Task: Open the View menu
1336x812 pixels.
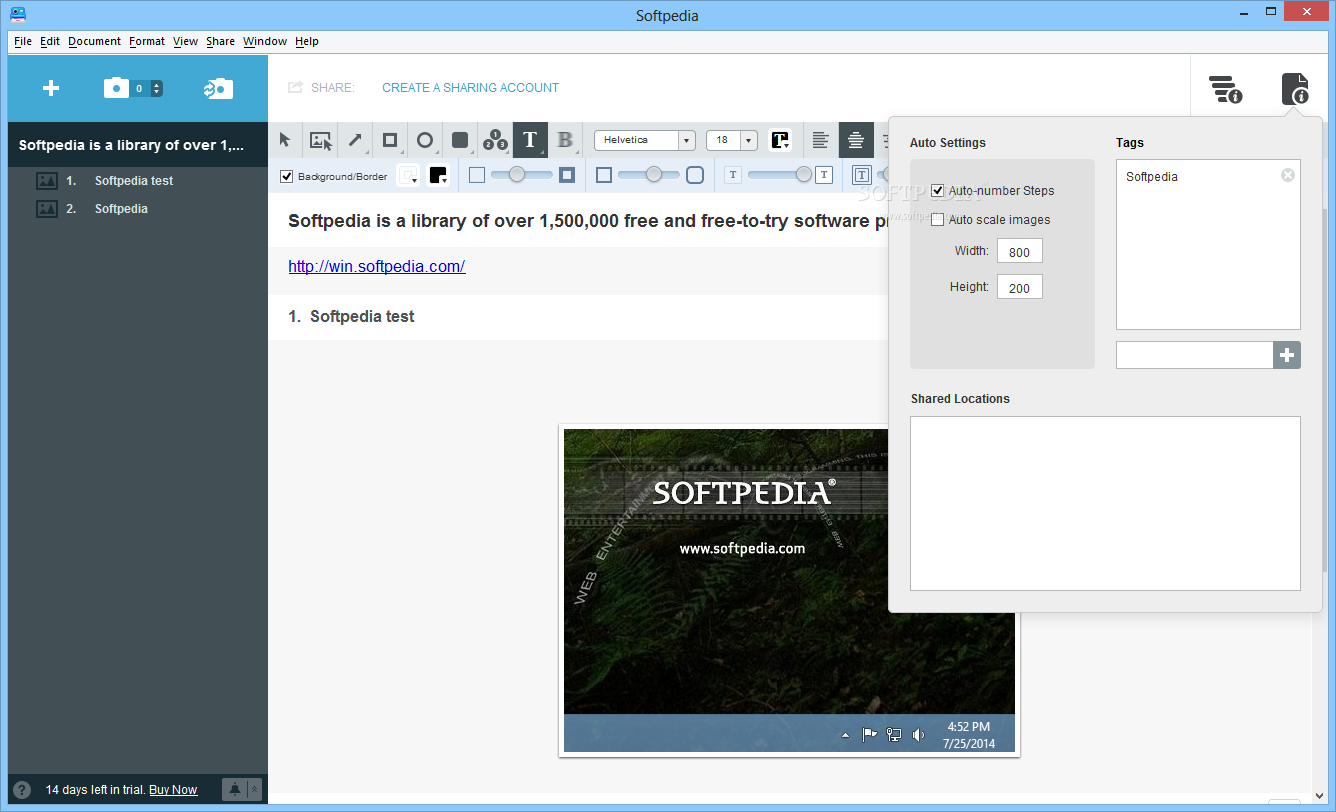Action: [x=185, y=41]
